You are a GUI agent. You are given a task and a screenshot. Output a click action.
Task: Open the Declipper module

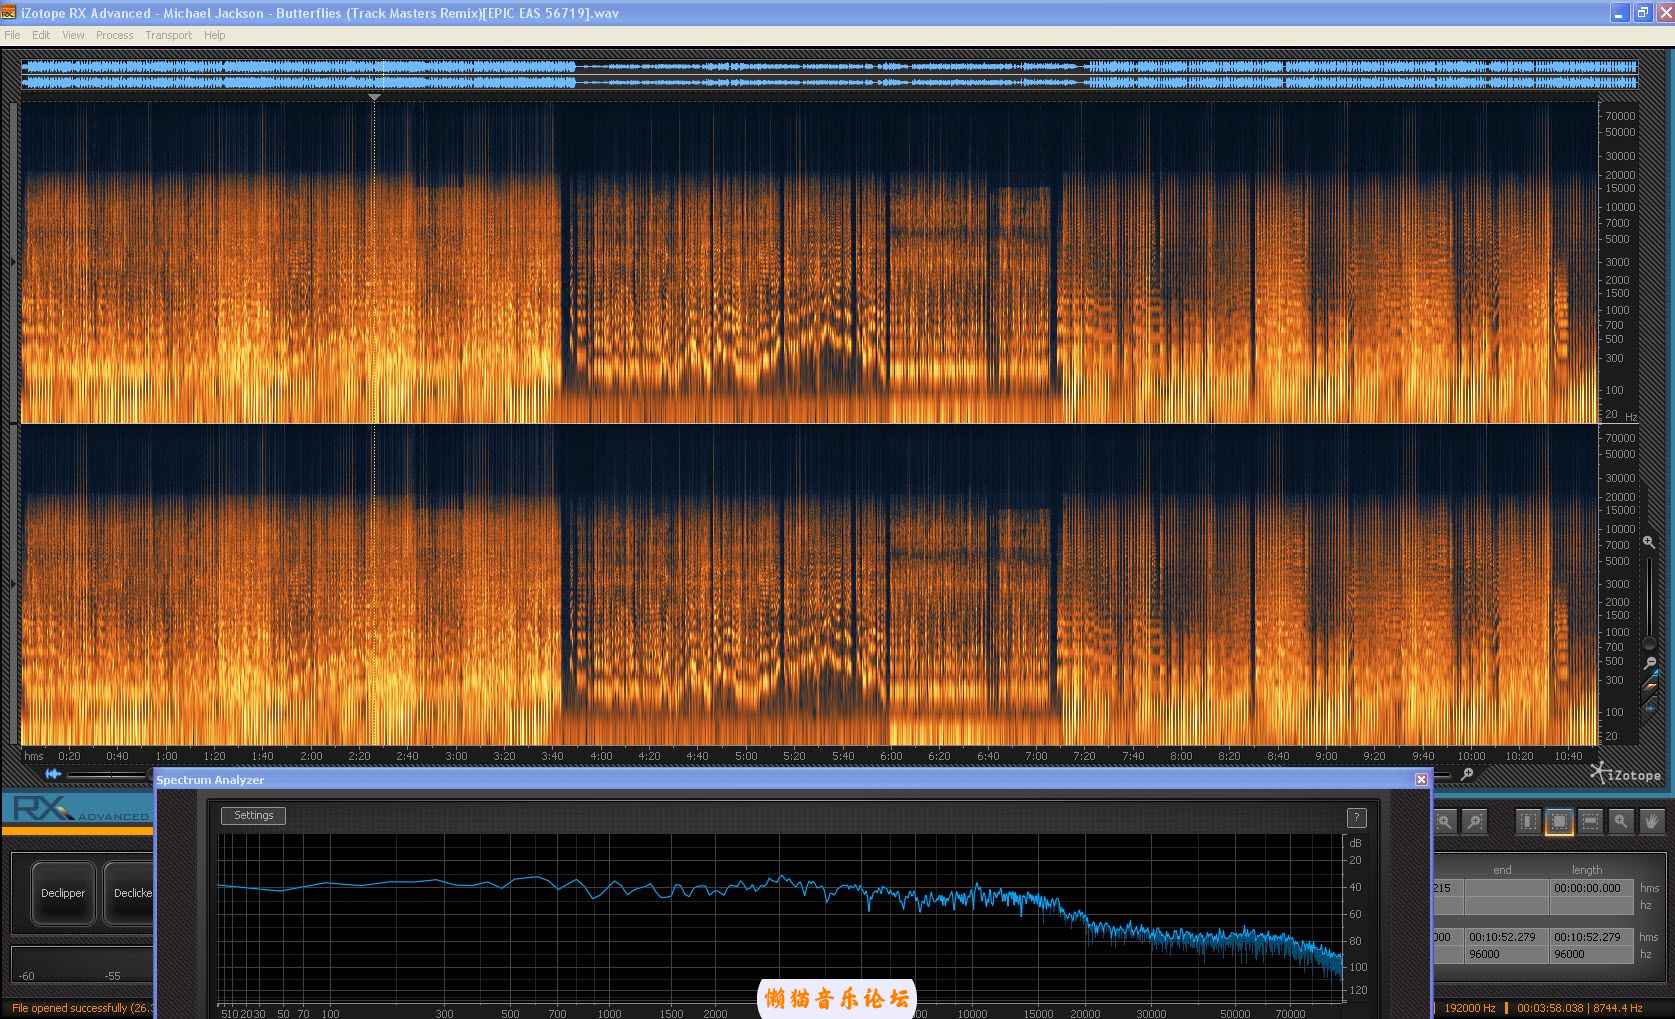[x=63, y=893]
